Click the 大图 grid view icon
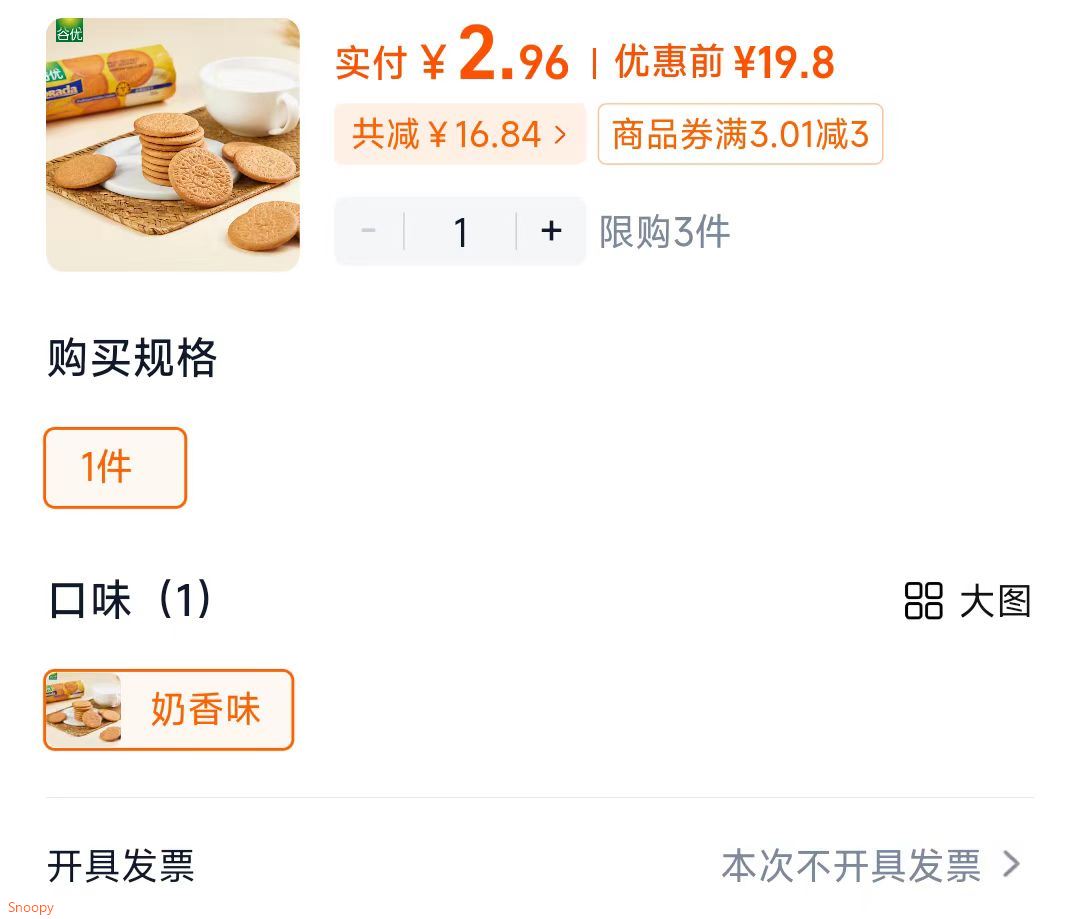Screen dimensions: 1076x919 coord(923,601)
